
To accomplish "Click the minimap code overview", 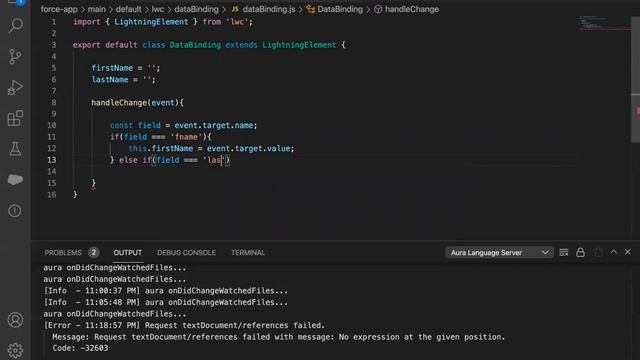I will pyautogui.click(x=604, y=23).
